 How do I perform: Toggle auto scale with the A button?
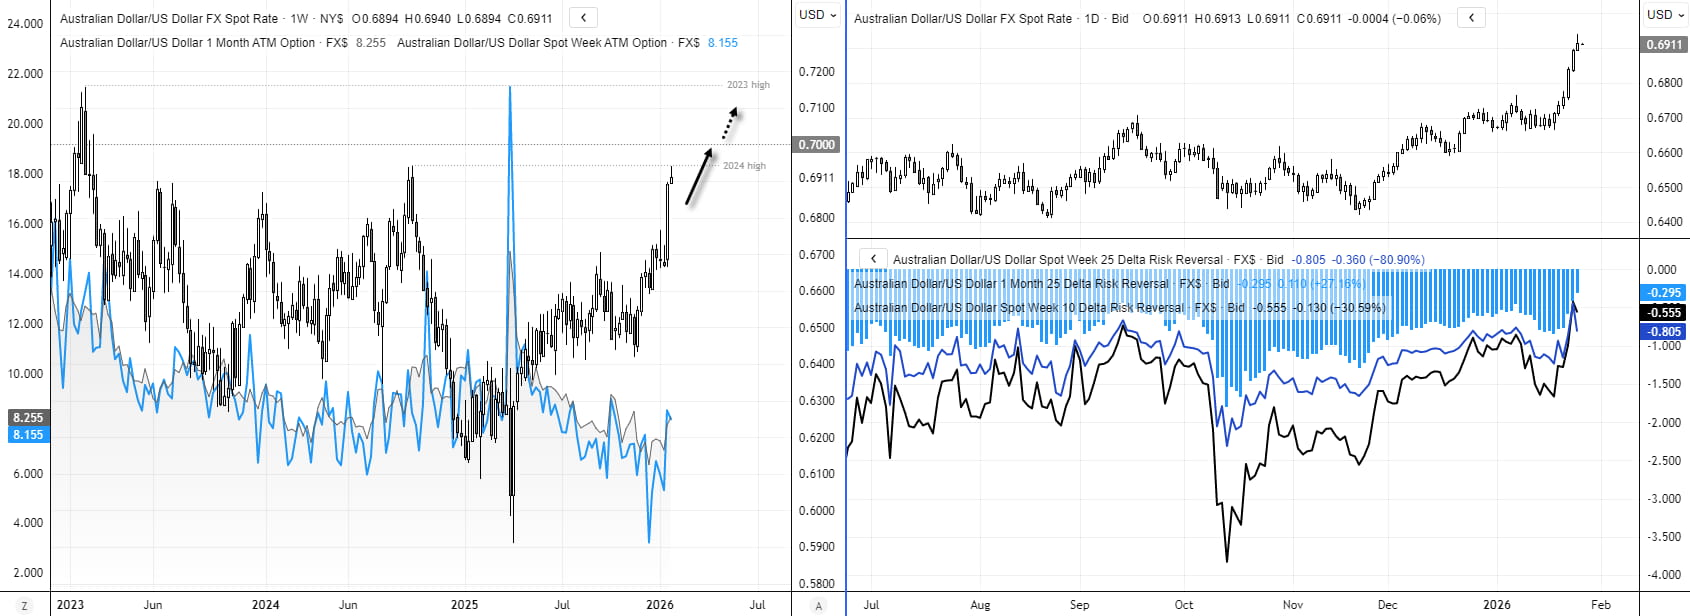click(819, 605)
